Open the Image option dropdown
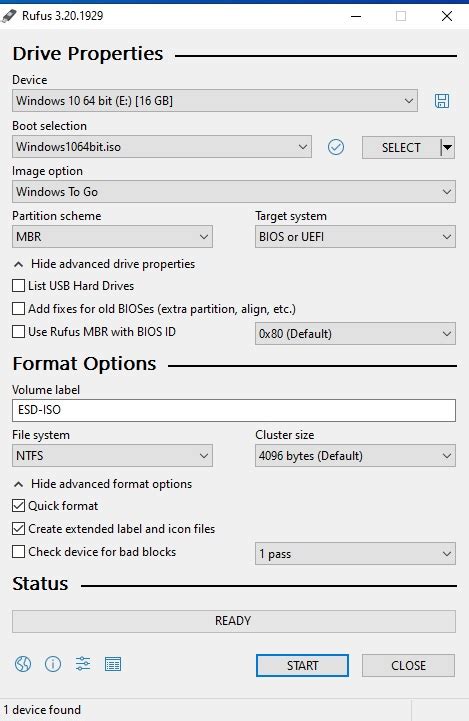The height and width of the screenshot is (721, 469). 234,192
